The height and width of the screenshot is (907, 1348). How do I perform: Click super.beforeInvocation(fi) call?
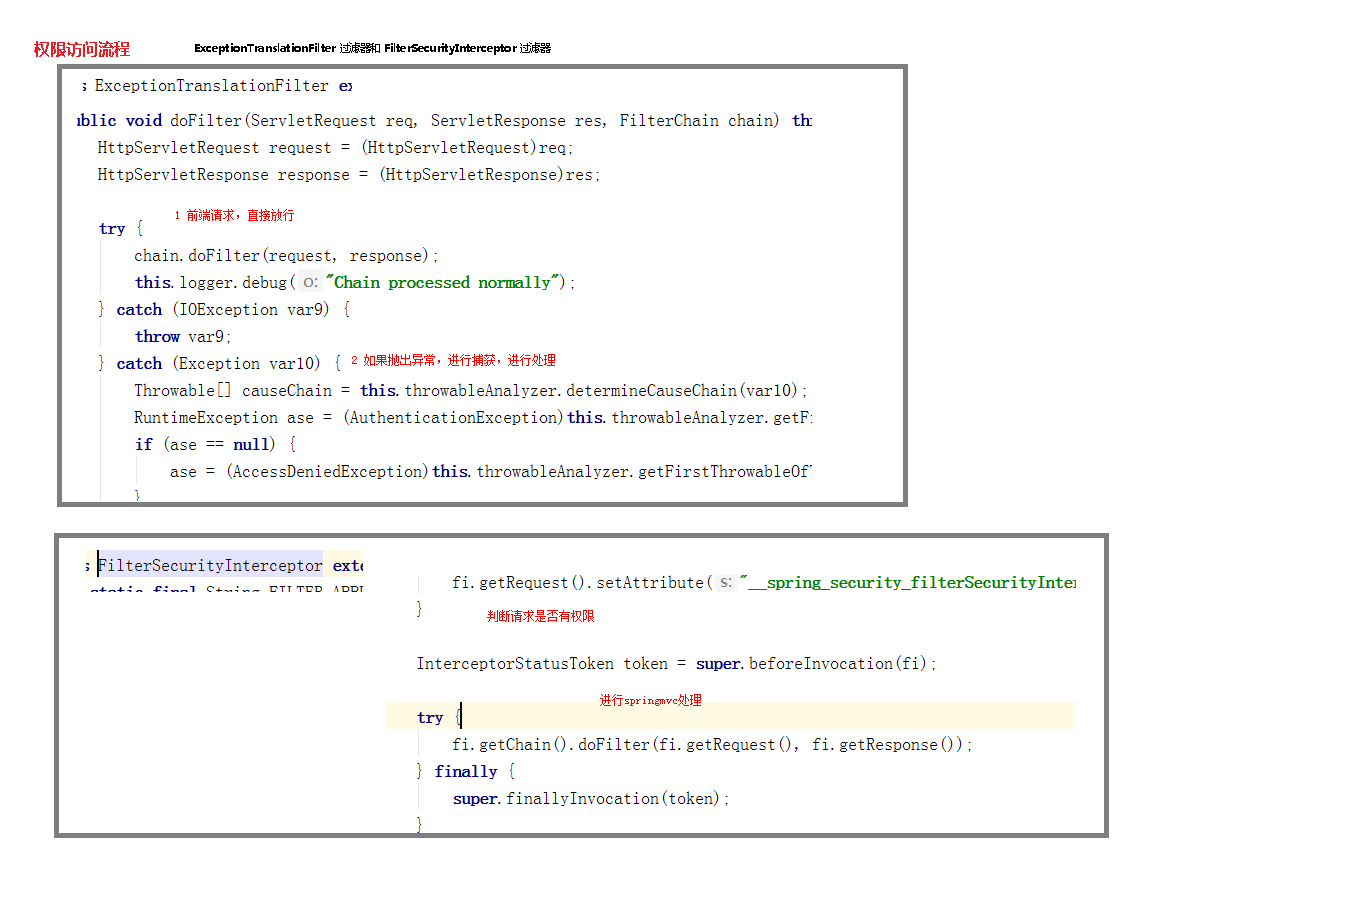[815, 664]
